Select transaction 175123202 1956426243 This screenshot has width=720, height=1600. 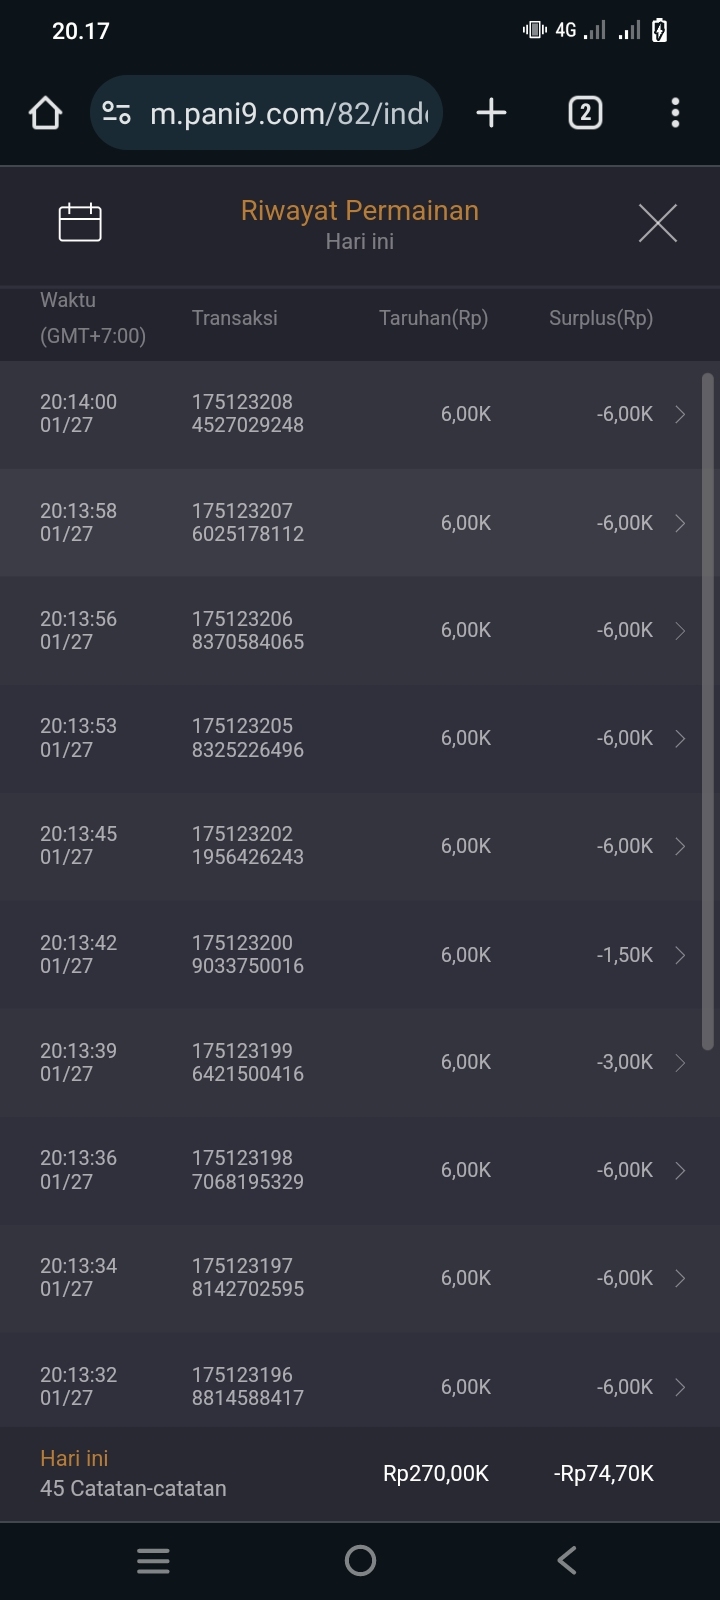click(248, 846)
